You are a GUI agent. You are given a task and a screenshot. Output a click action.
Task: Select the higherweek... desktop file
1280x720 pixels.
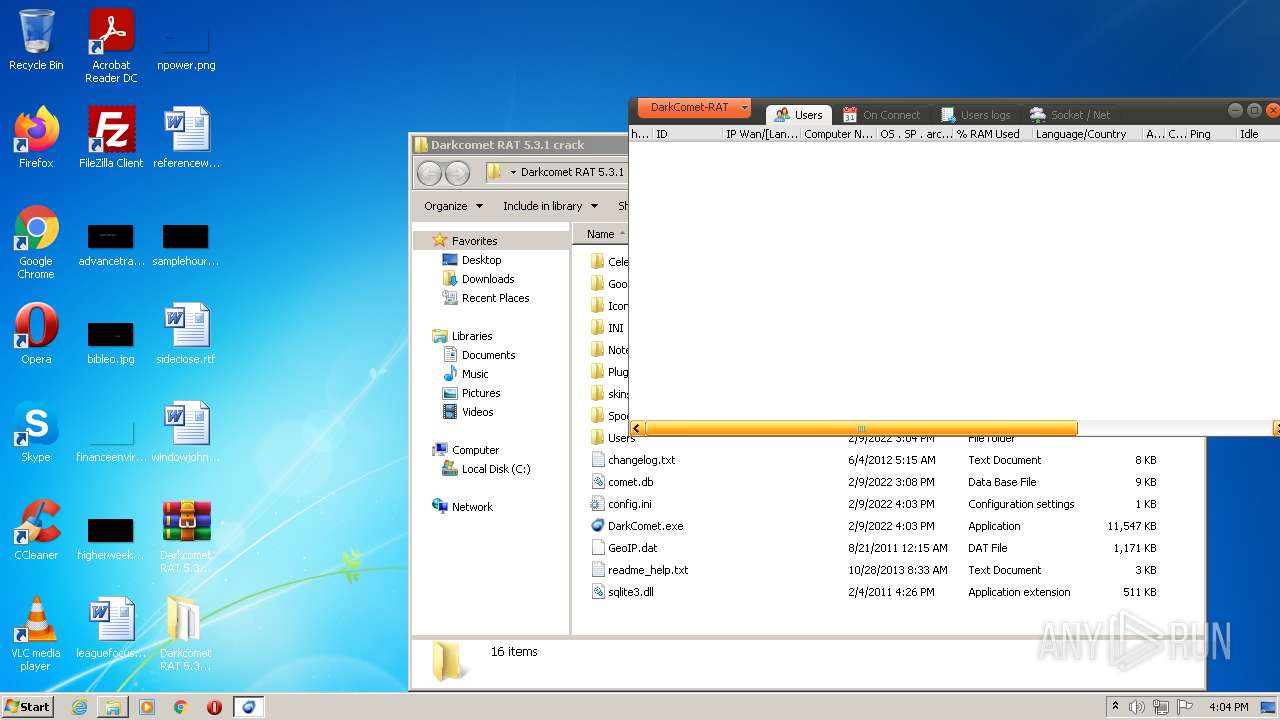coord(111,538)
